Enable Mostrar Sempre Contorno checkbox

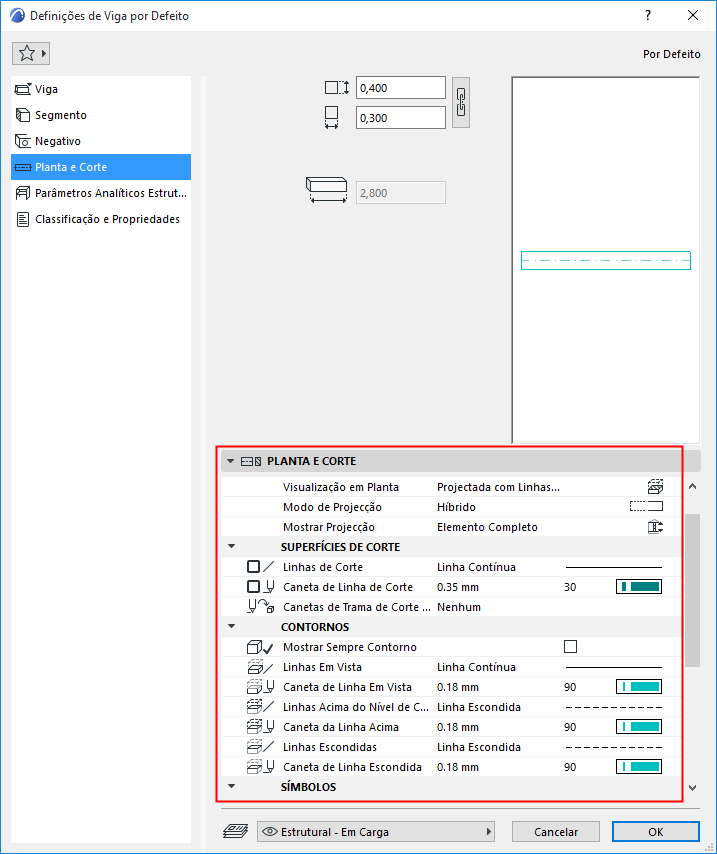tap(570, 646)
